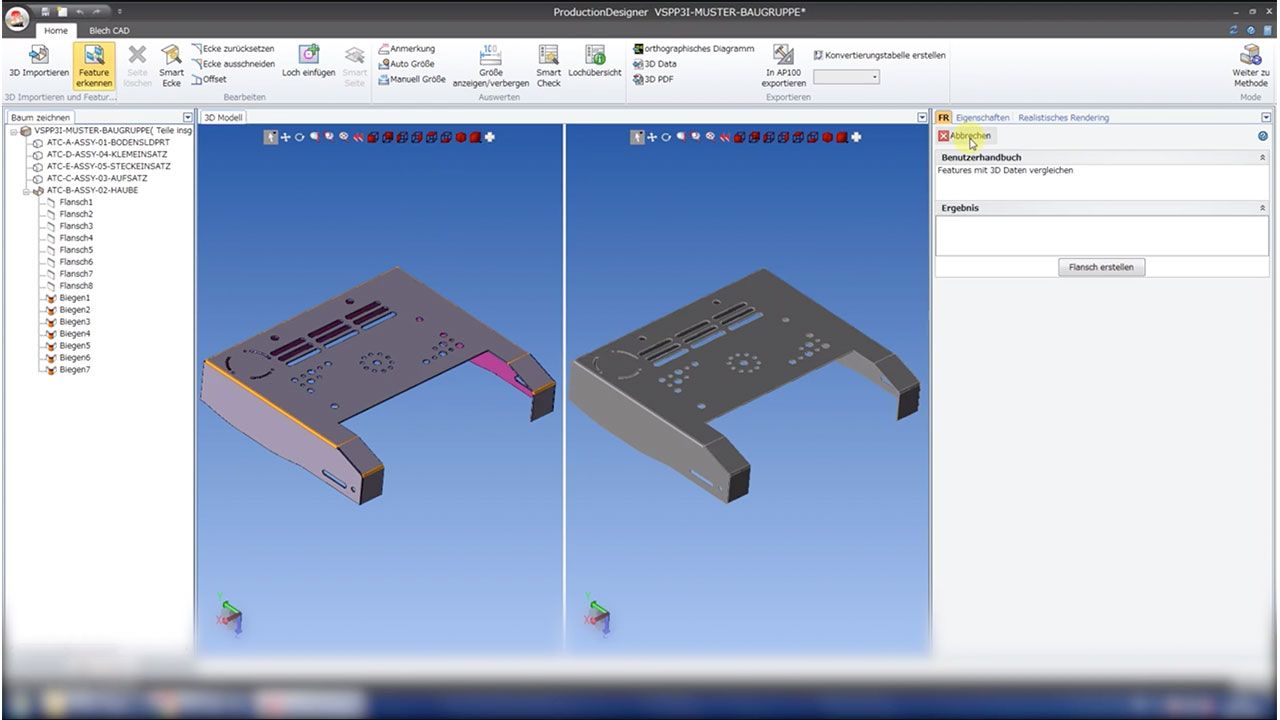1280x720 pixels.
Task: Select the Offset tool
Action: click(209, 79)
